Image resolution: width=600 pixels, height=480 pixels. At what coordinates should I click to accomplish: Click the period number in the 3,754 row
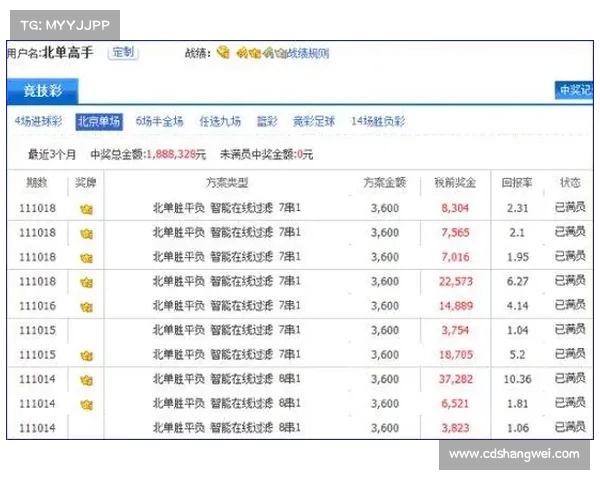click(x=37, y=330)
